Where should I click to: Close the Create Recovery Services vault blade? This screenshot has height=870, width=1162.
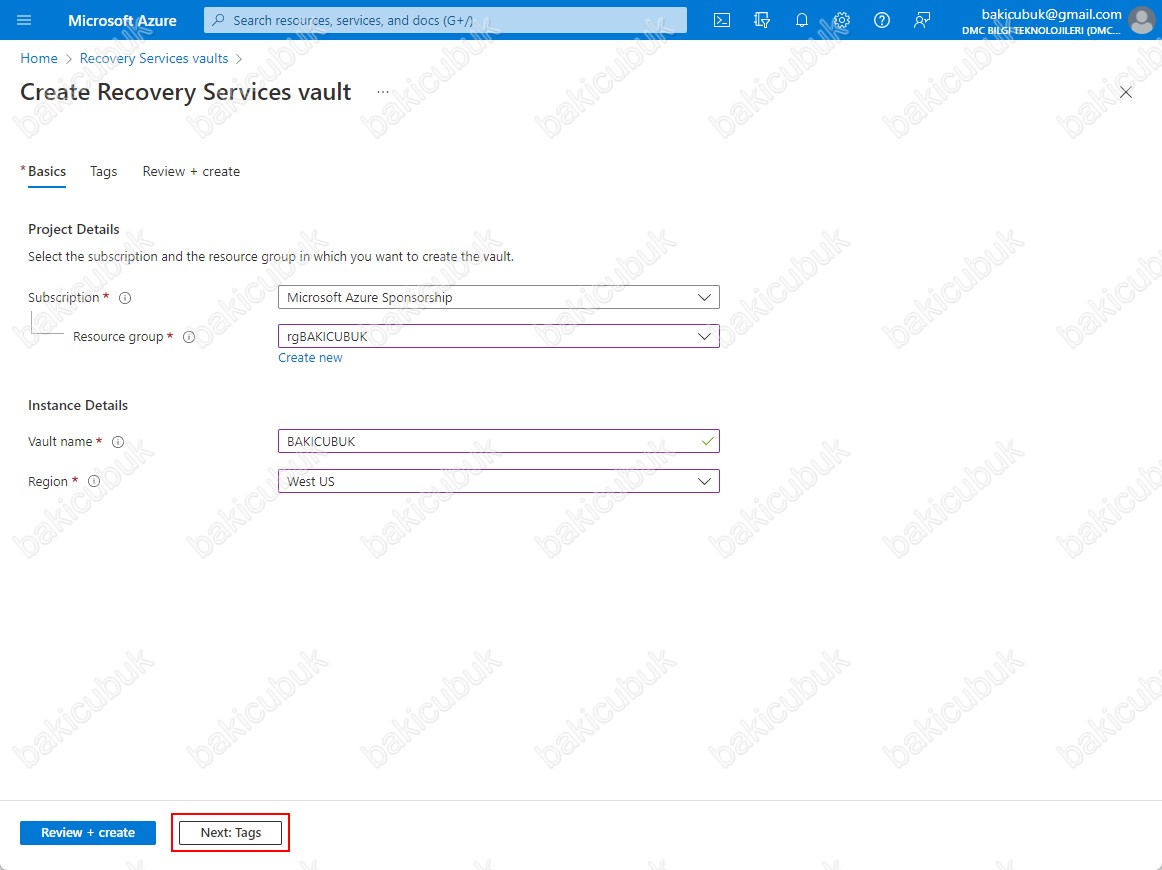(1126, 92)
